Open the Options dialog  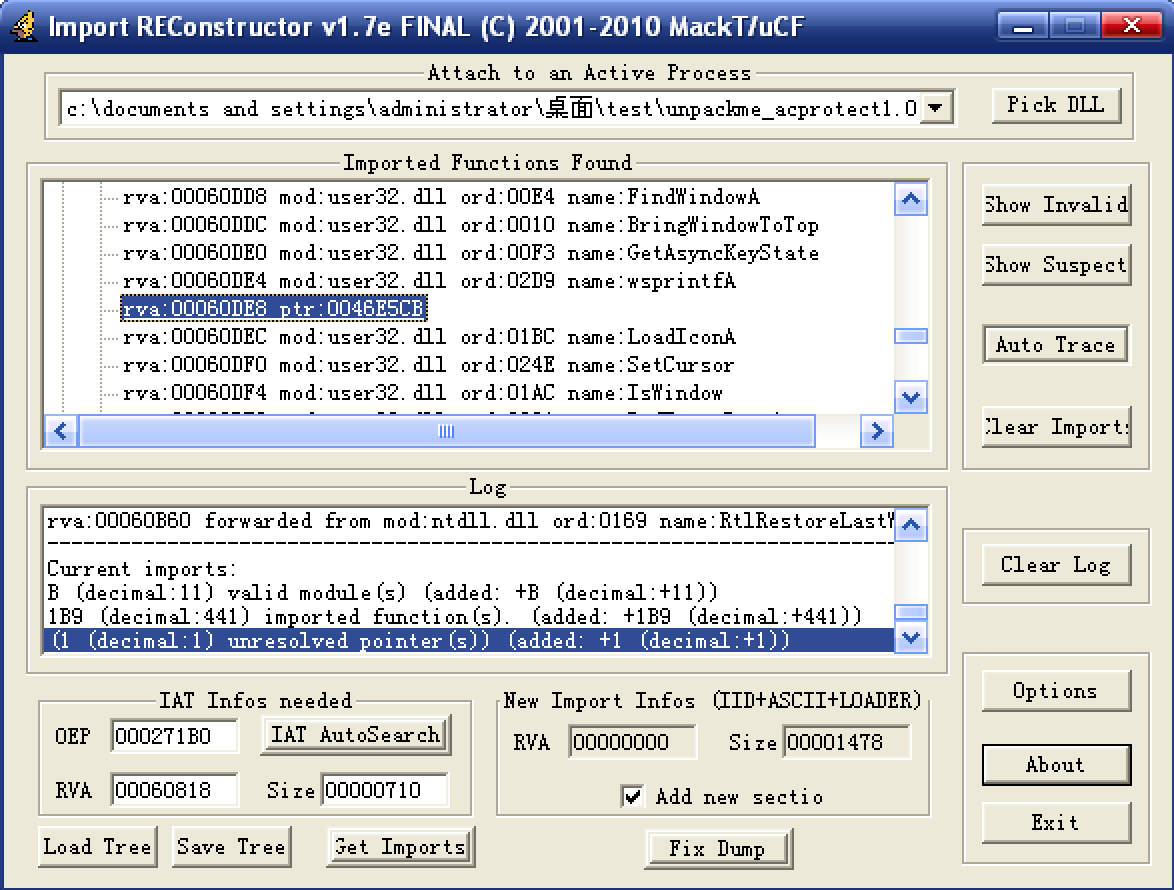(1055, 691)
